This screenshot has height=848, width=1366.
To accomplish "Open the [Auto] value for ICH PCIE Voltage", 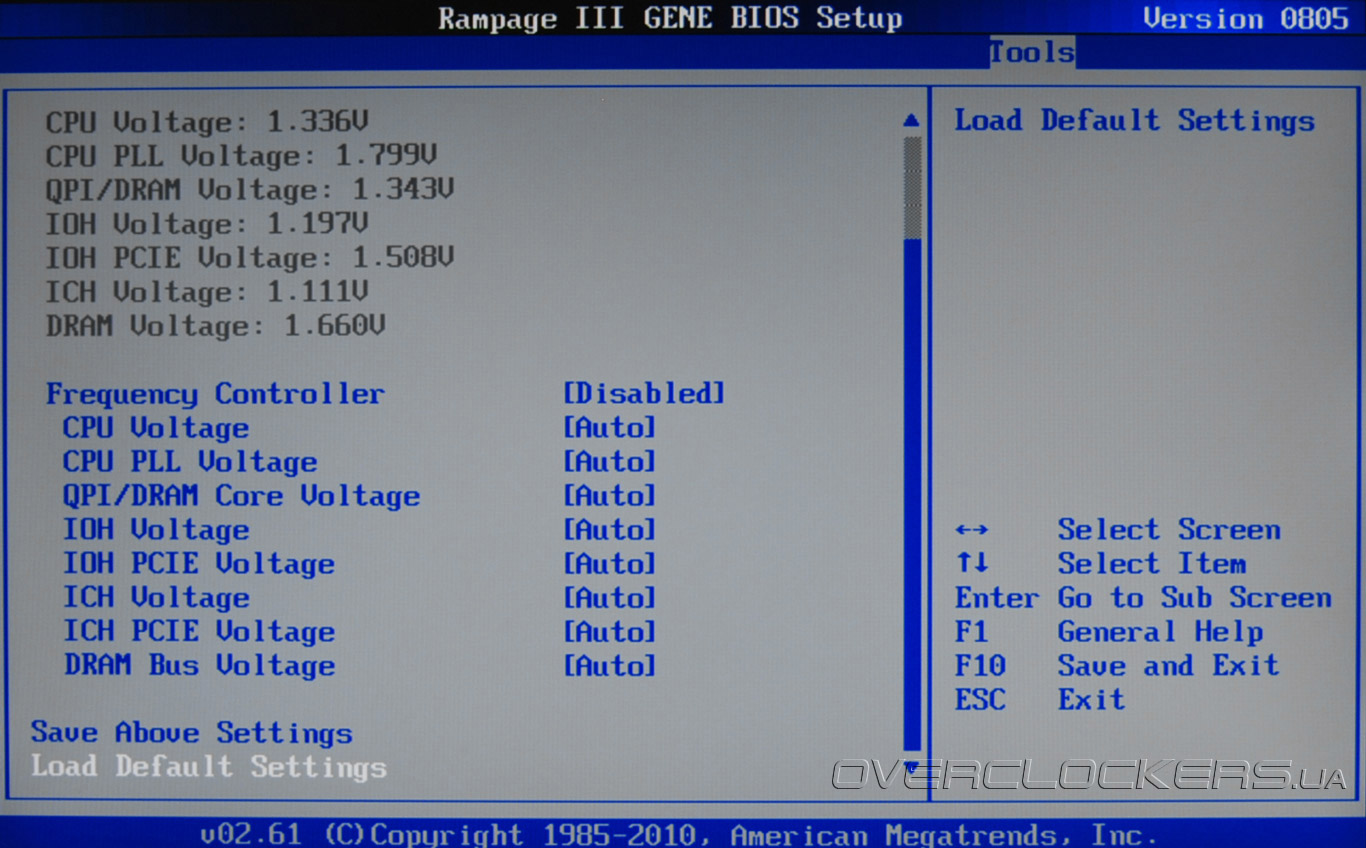I will coord(609,632).
